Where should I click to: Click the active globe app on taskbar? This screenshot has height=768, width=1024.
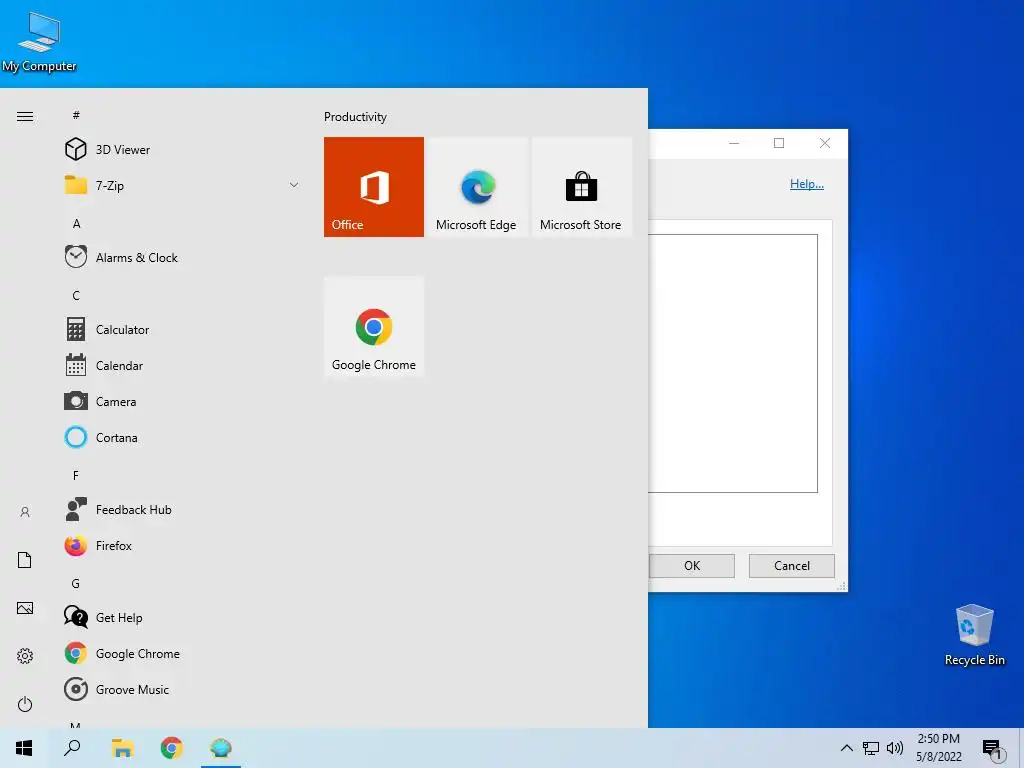(221, 748)
